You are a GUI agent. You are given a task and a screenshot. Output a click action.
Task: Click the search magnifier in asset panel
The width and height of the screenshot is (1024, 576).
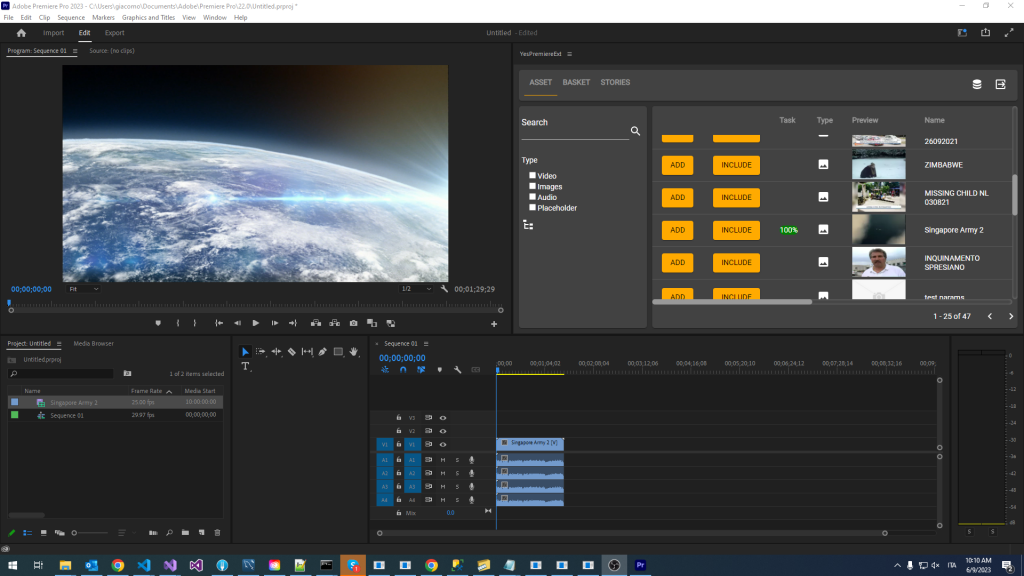point(635,131)
